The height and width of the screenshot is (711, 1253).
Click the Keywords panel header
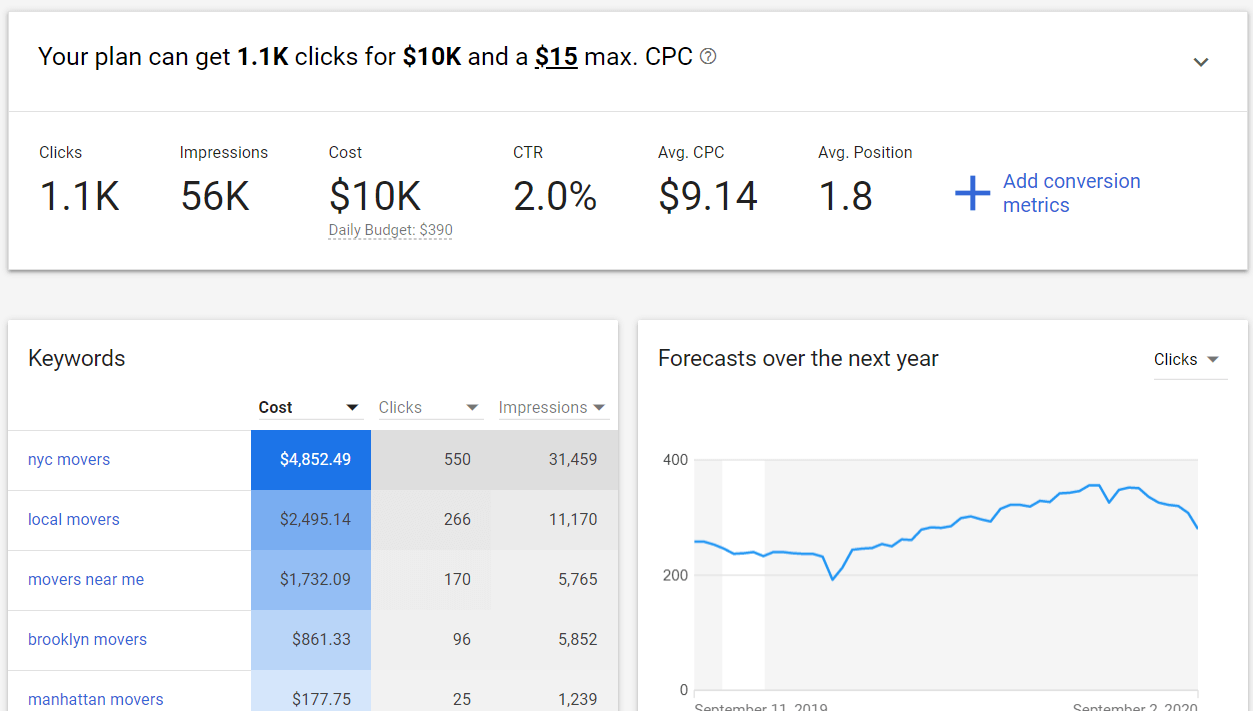76,358
